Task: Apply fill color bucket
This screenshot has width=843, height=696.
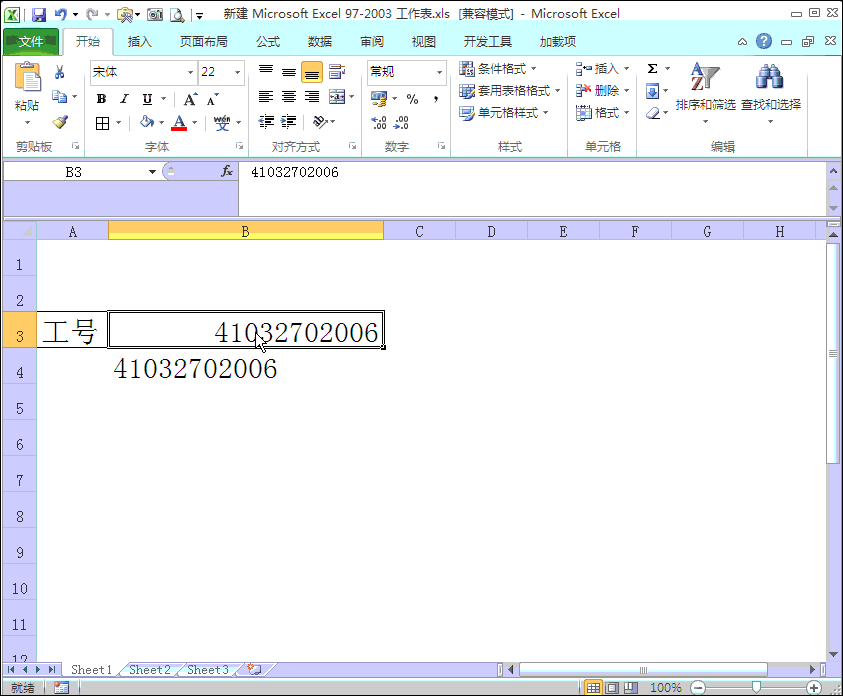Action: pos(146,123)
